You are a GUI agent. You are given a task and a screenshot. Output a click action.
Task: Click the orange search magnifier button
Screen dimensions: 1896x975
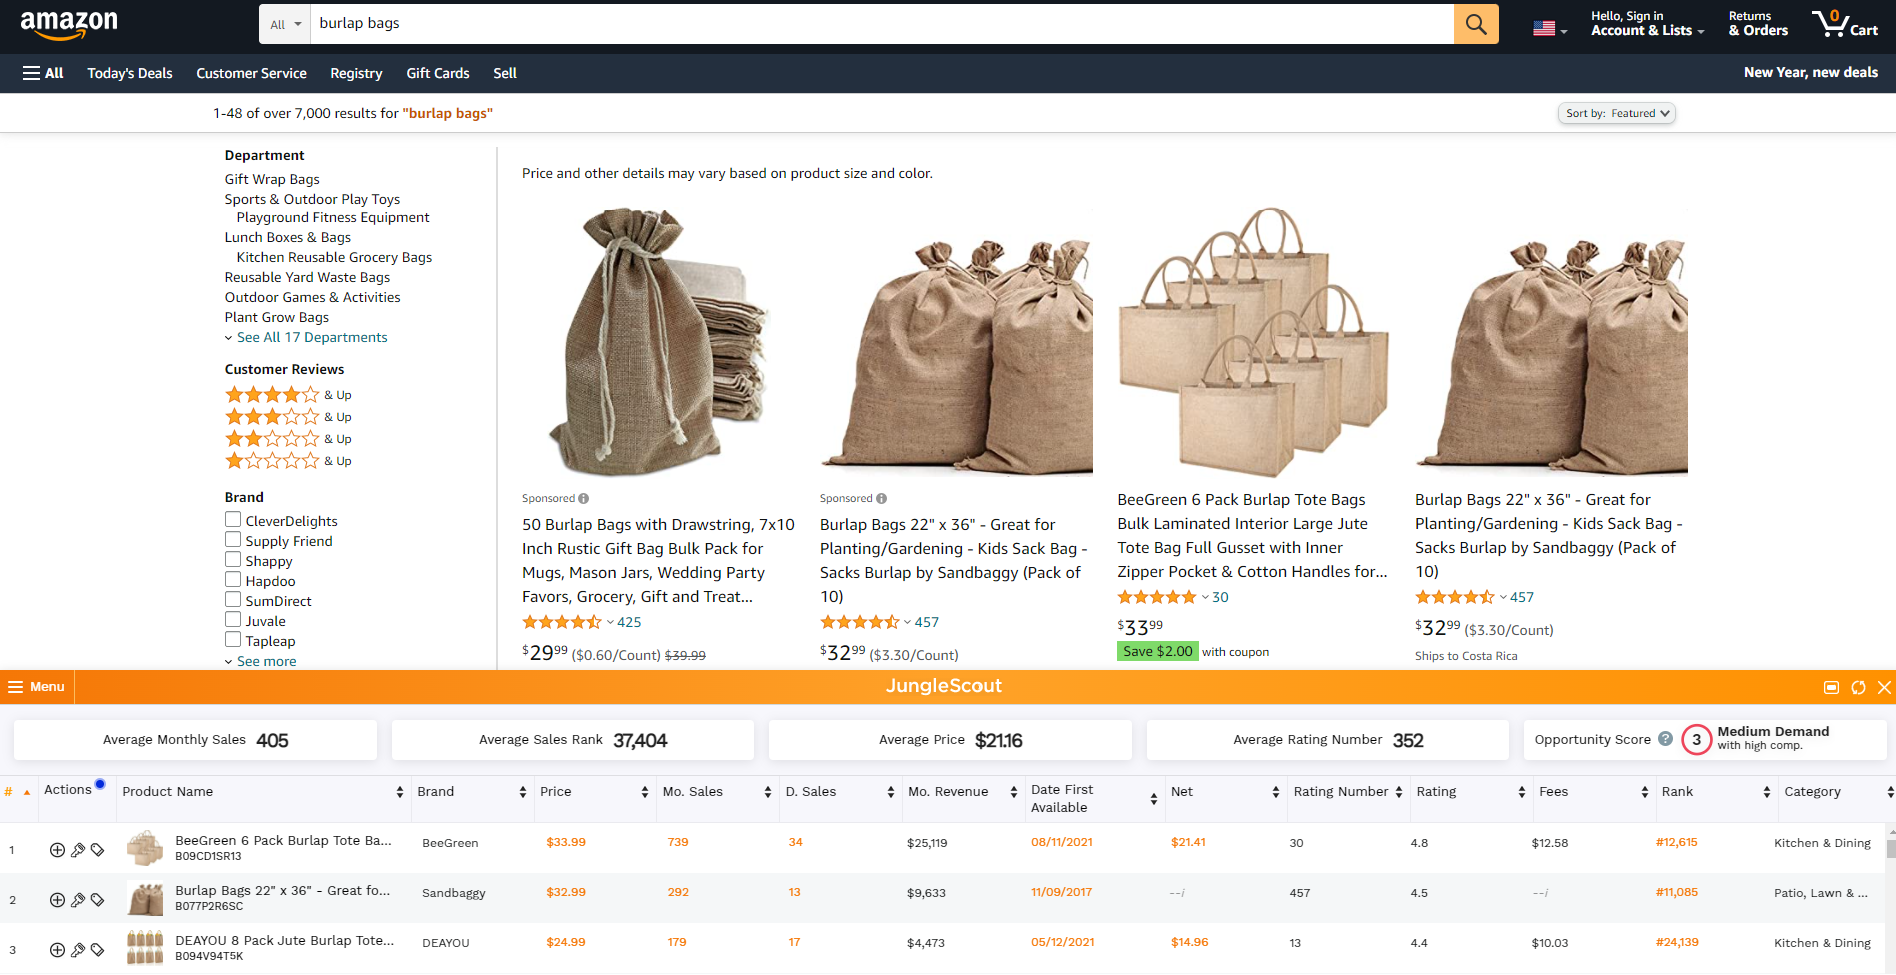tap(1476, 24)
